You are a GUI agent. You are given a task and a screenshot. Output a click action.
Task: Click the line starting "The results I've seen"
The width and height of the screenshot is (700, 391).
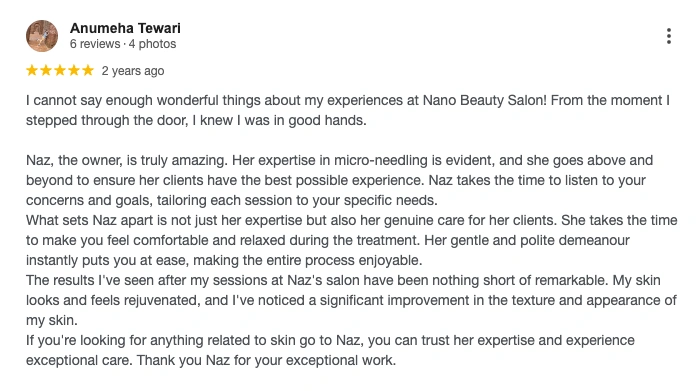click(343, 280)
